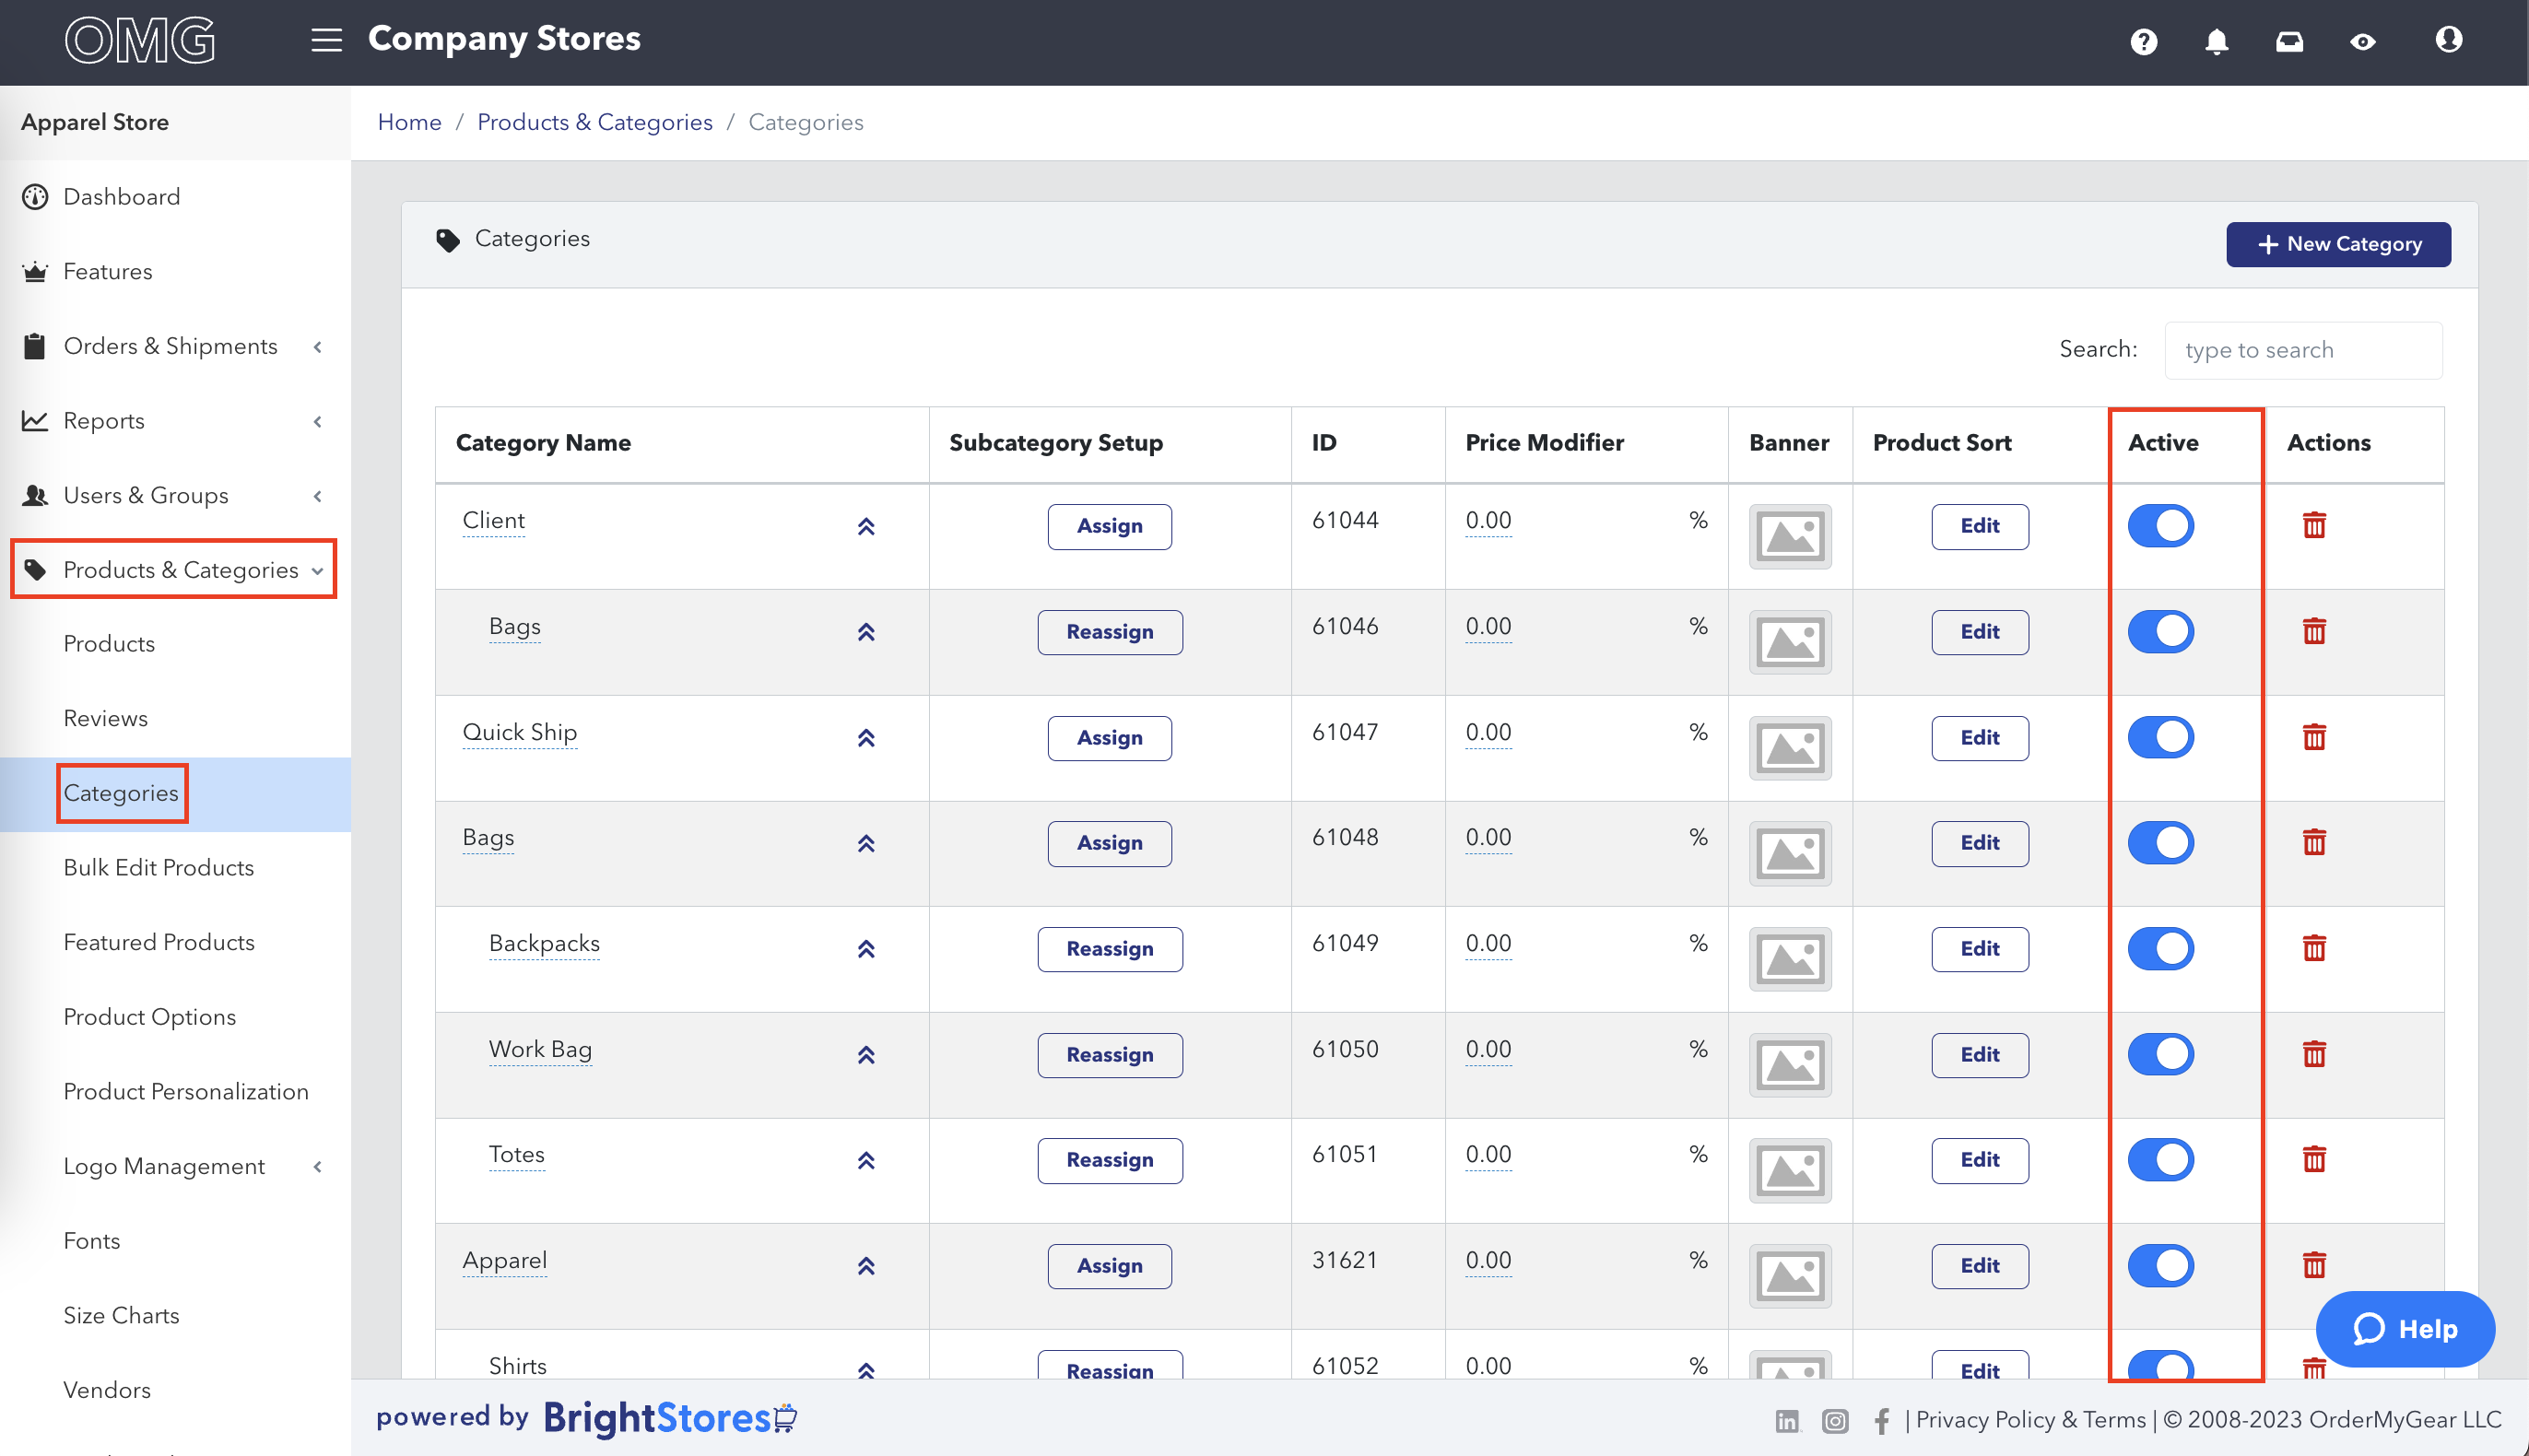
Task: Move the Work Bag category up with double chevron
Action: pos(866,1055)
